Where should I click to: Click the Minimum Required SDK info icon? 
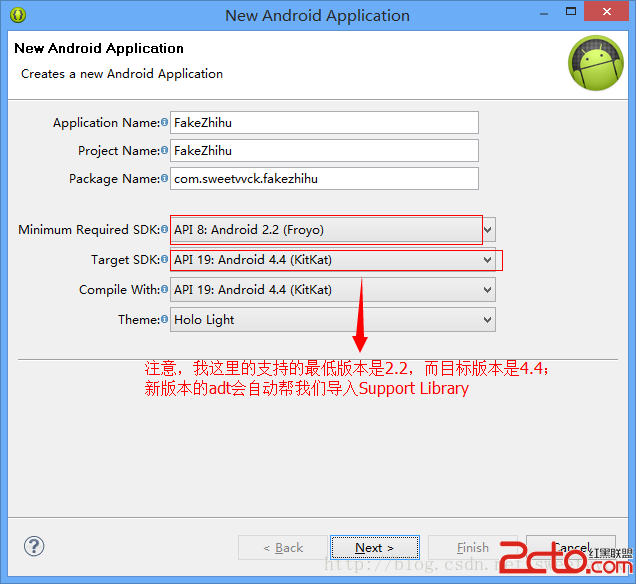point(164,229)
